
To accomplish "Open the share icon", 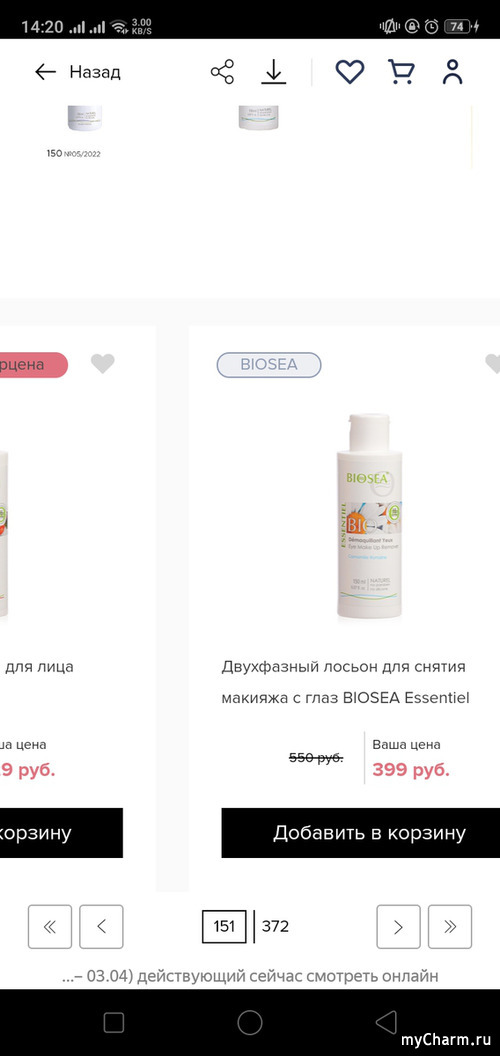I will [222, 72].
